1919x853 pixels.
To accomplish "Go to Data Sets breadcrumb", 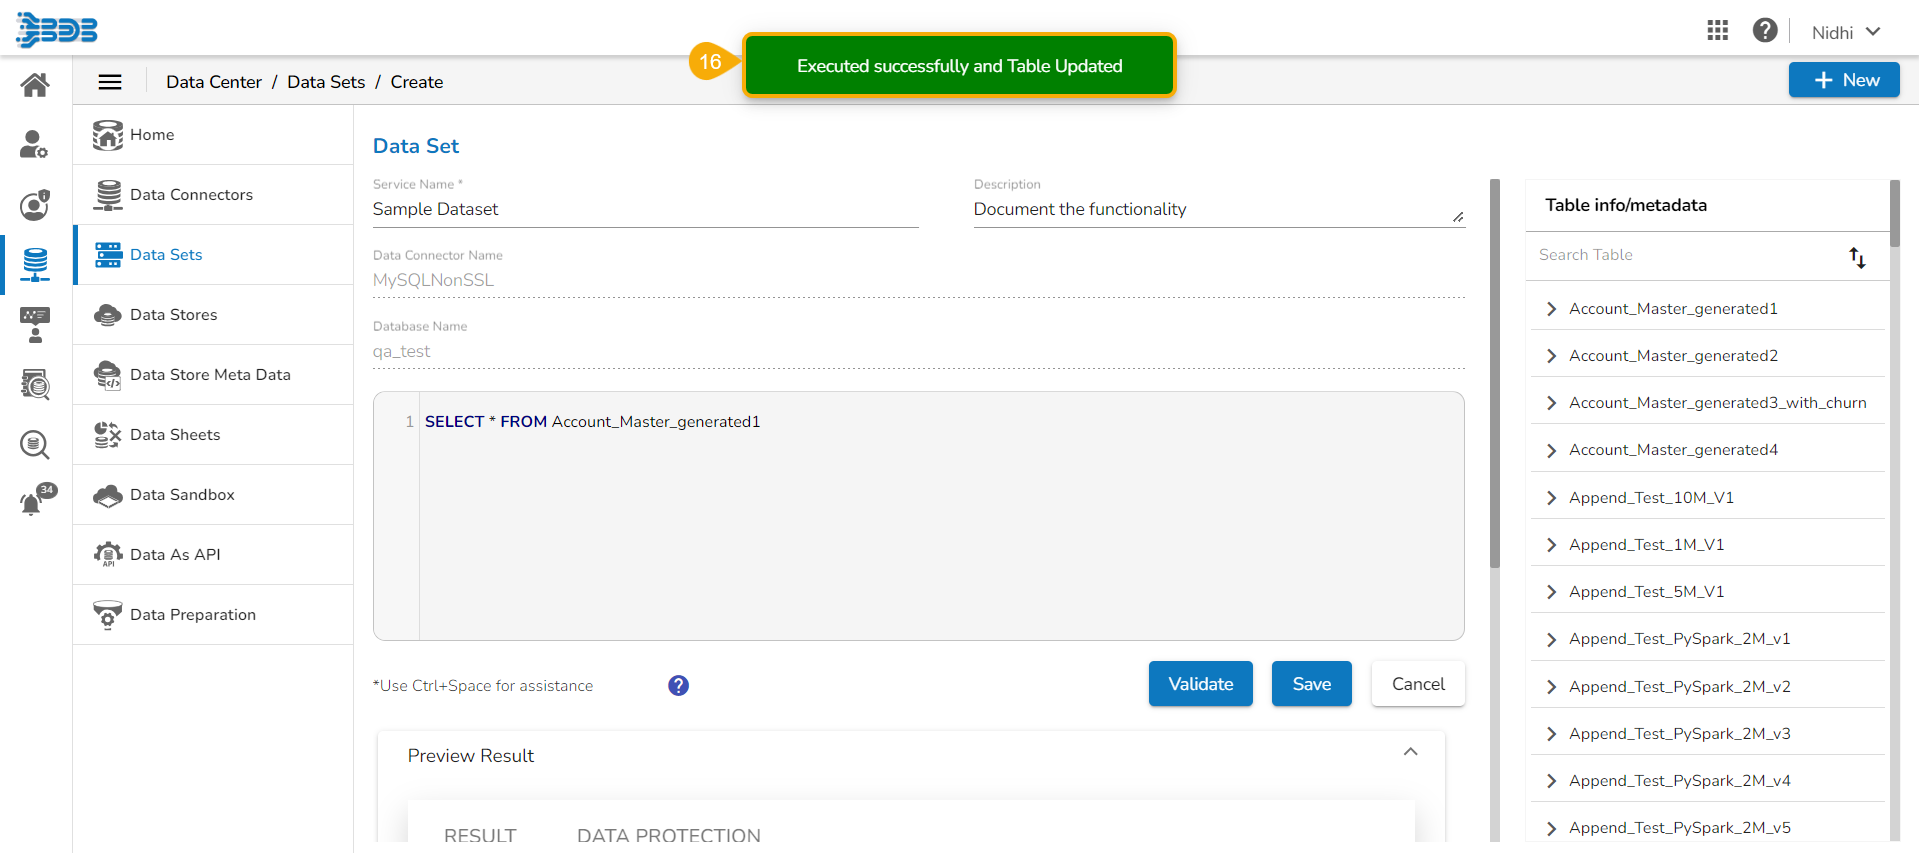I will (326, 82).
